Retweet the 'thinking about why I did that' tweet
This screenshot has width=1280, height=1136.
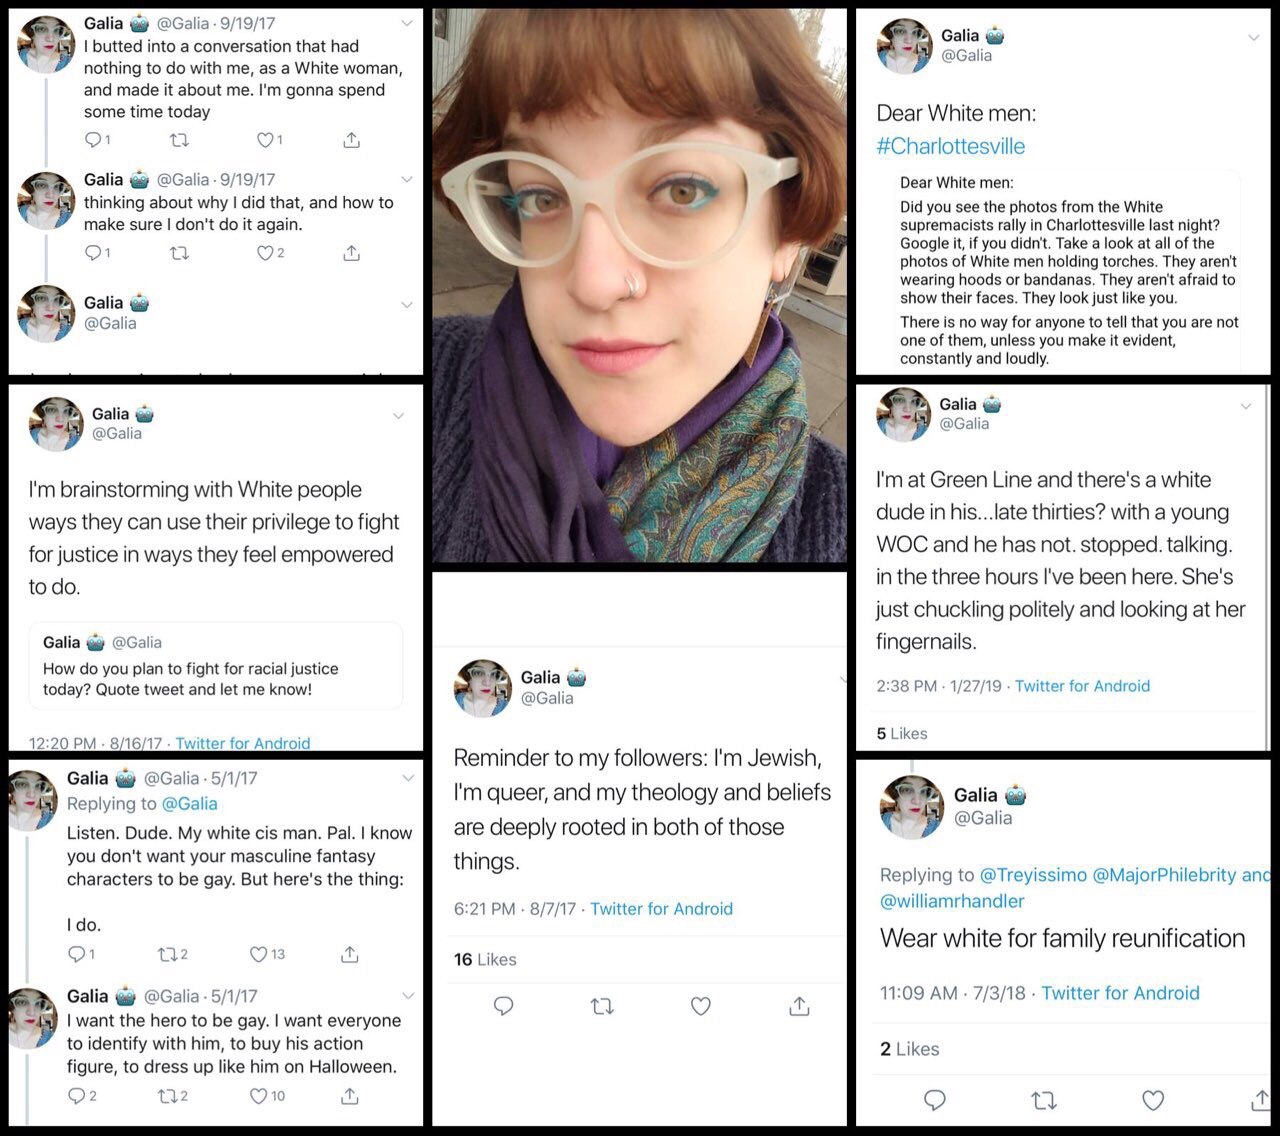tap(179, 254)
